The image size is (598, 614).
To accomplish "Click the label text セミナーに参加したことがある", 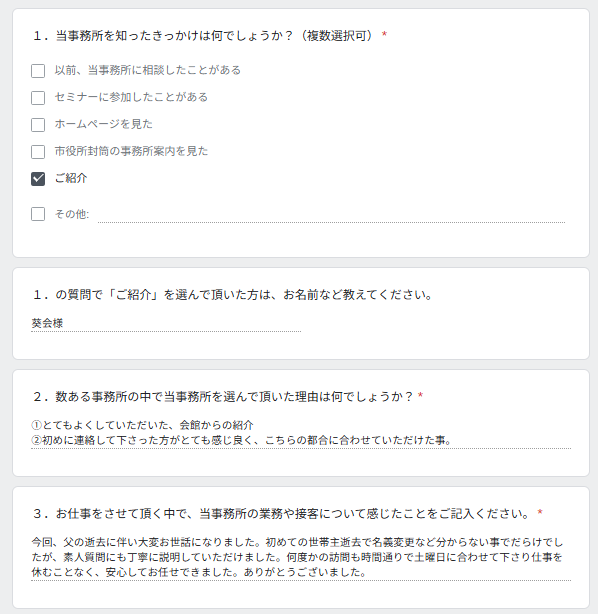I will [x=131, y=97].
